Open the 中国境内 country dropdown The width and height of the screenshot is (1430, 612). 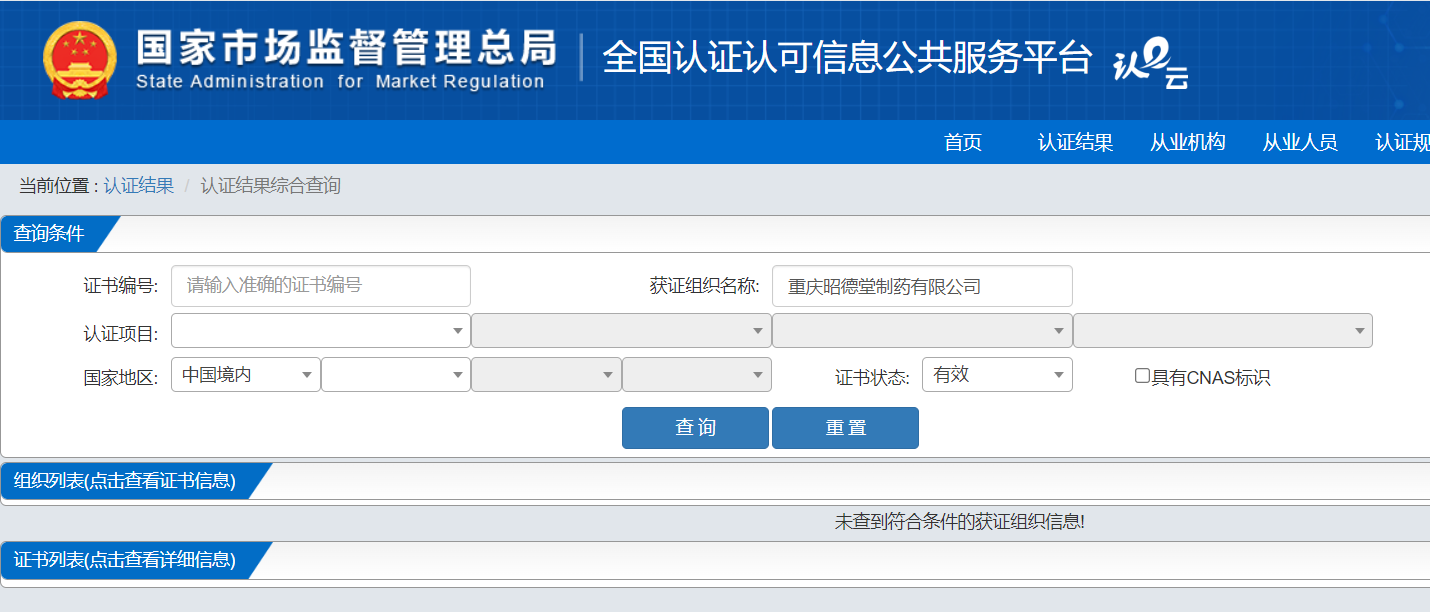point(246,375)
